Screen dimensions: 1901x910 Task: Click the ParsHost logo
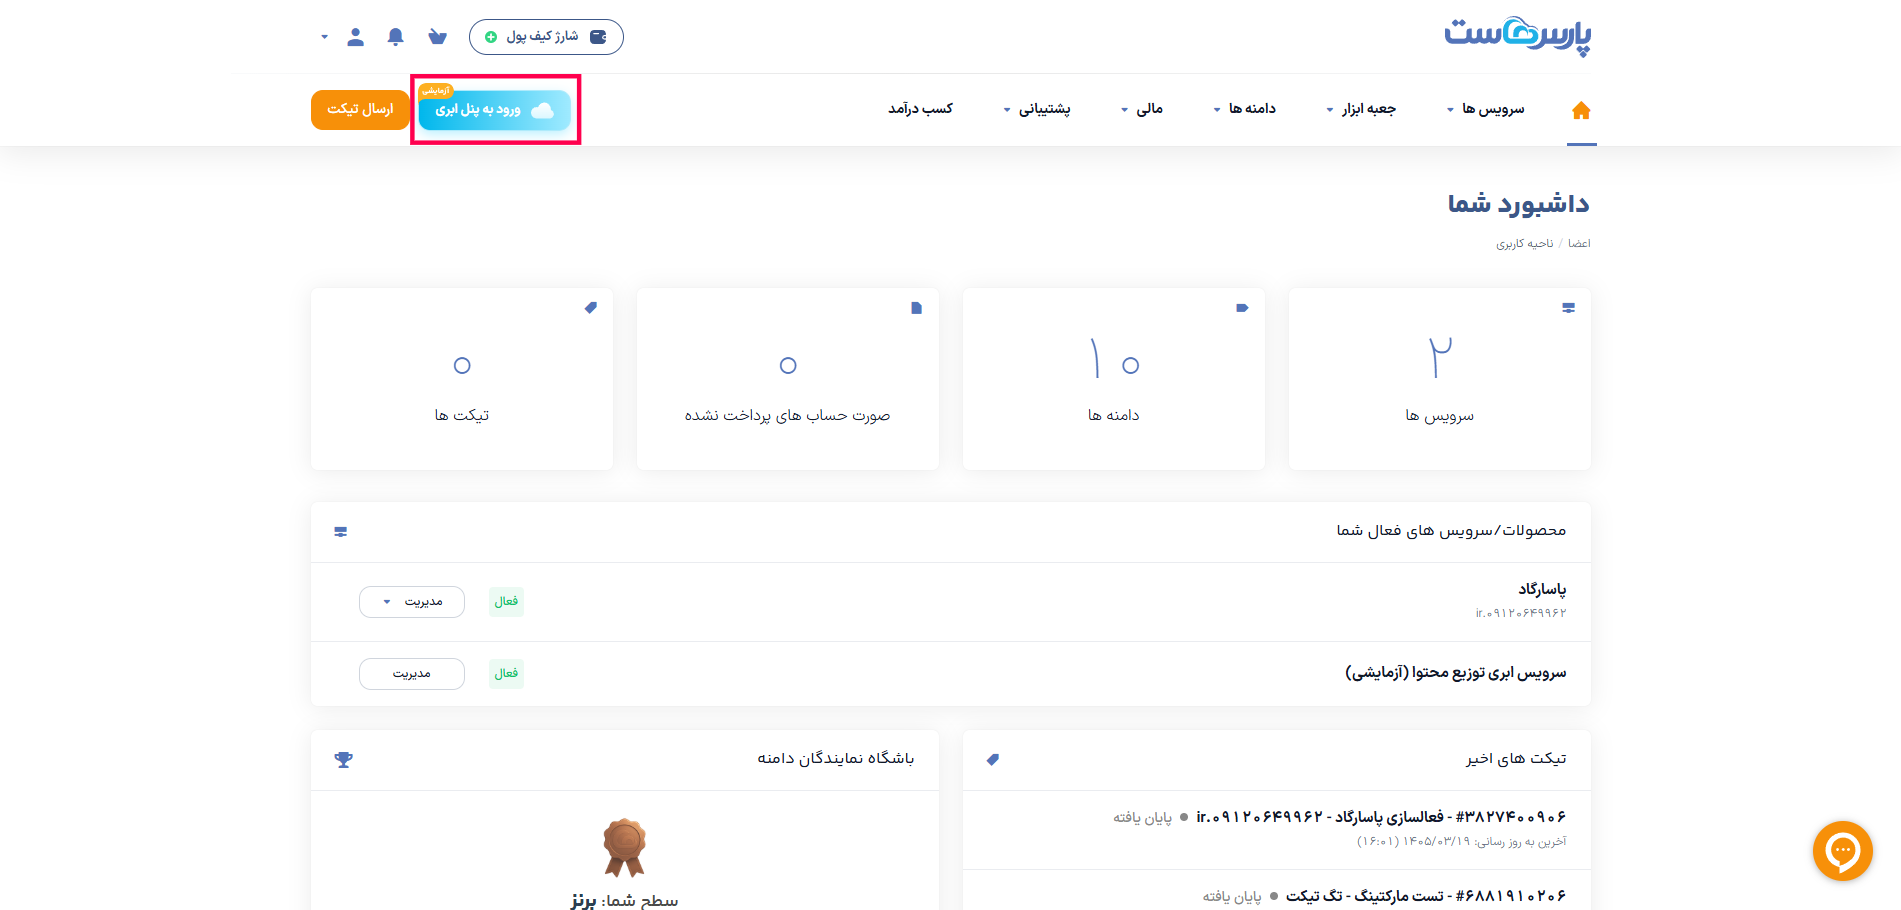coord(1517,36)
